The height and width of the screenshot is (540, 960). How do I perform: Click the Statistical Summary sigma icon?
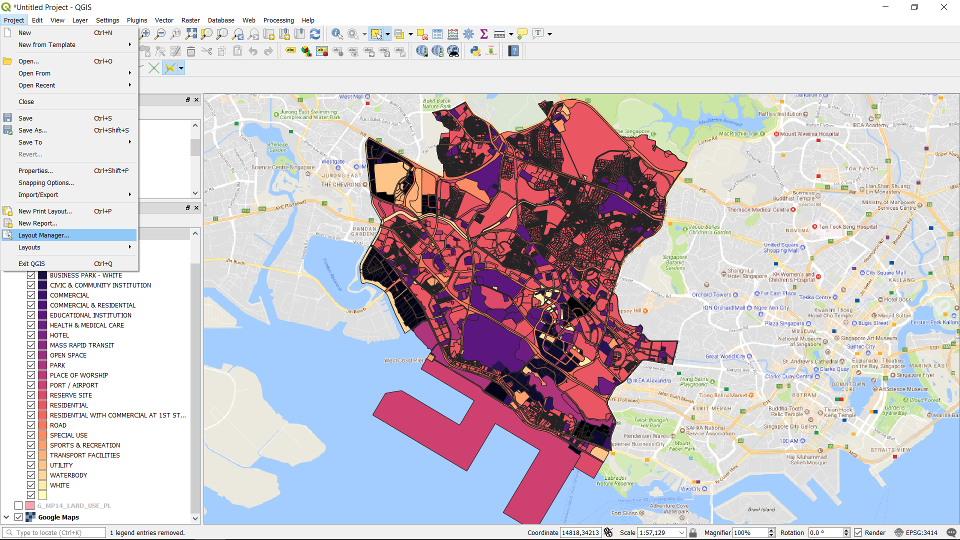484,33
